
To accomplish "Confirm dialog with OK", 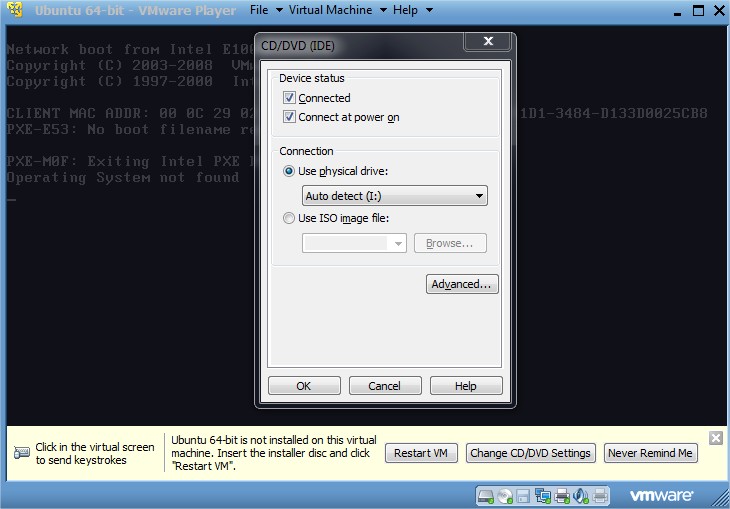I will 304,386.
